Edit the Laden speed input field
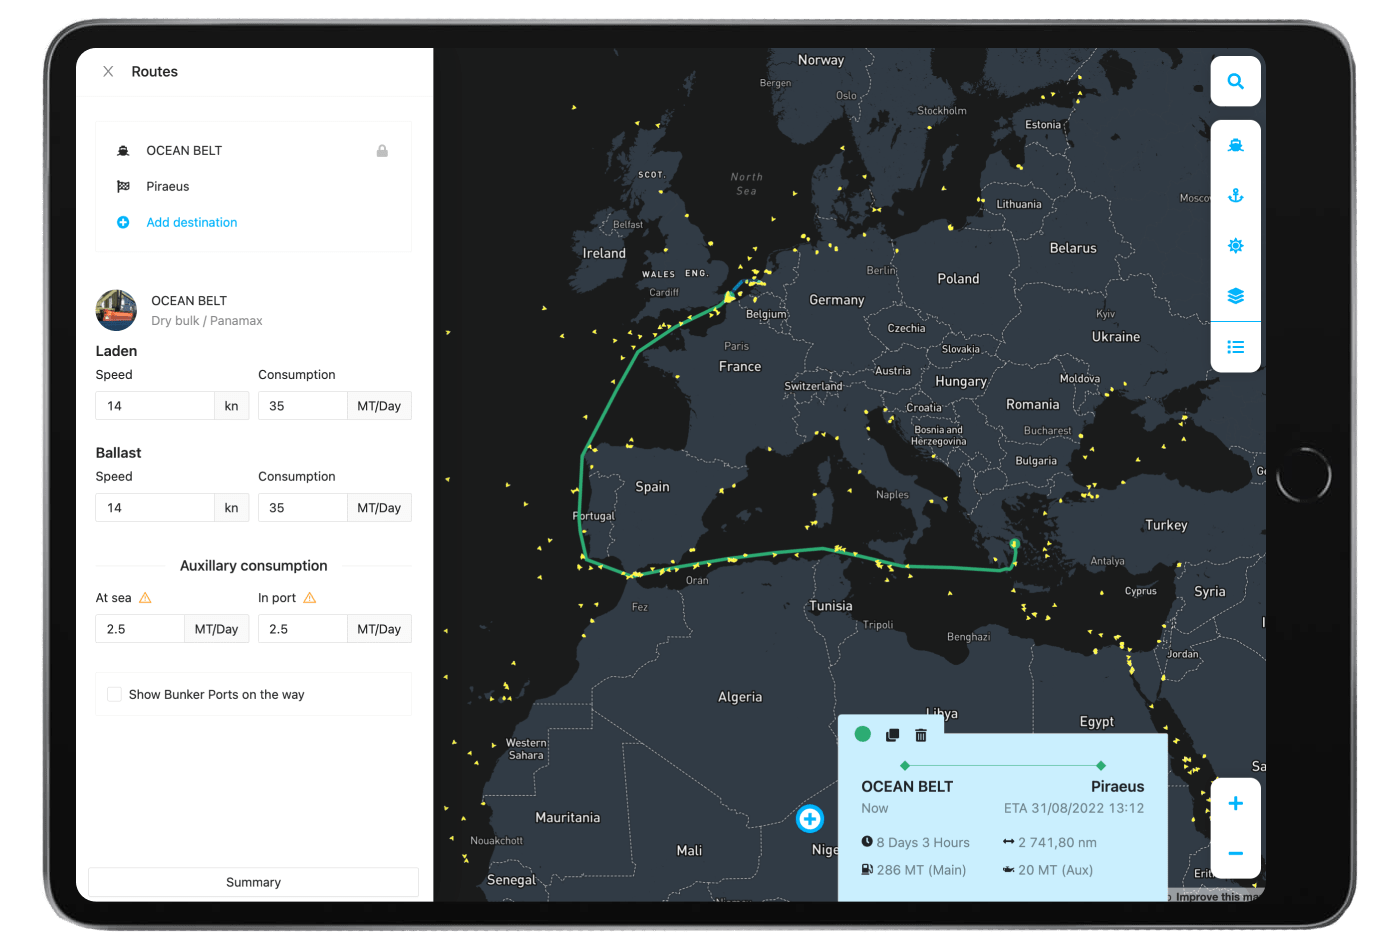Image resolution: width=1400 pixels, height=950 pixels. coord(155,406)
